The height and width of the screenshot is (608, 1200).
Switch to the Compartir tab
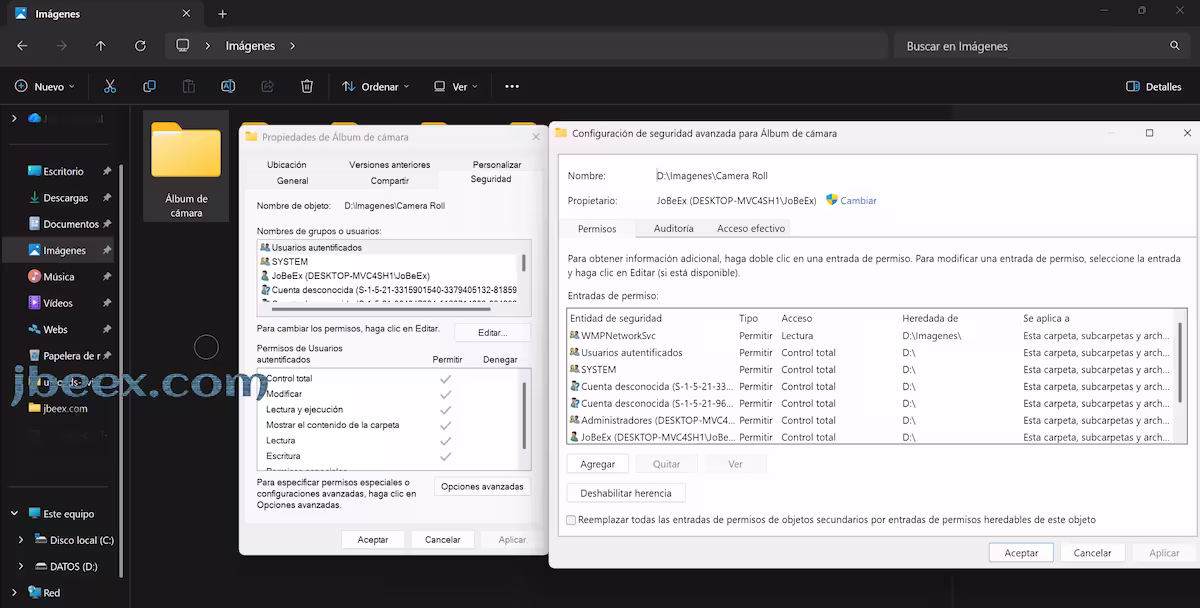(x=389, y=180)
